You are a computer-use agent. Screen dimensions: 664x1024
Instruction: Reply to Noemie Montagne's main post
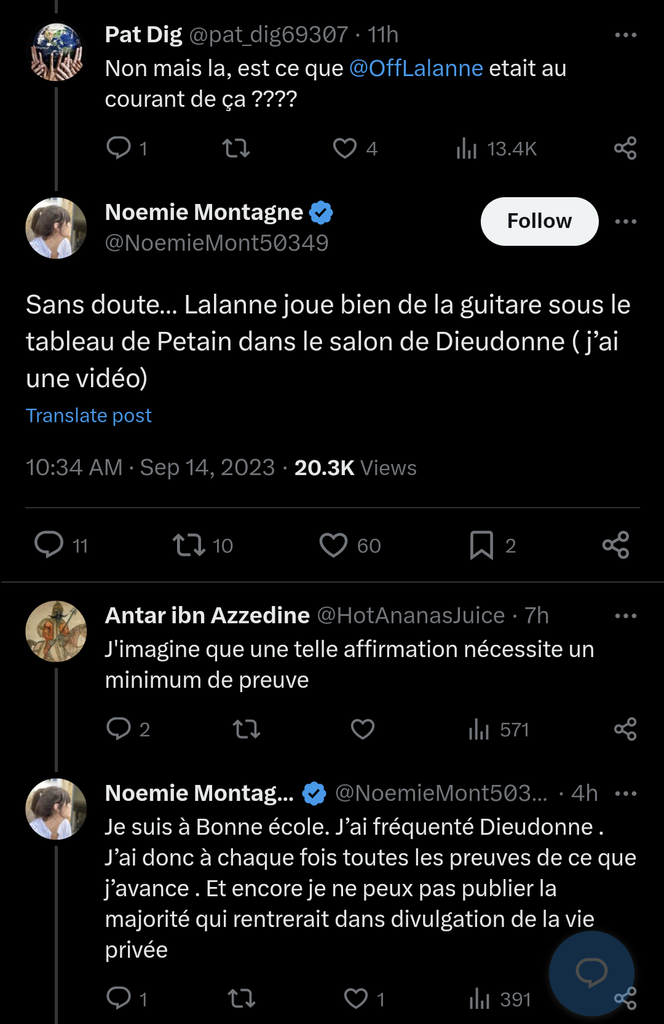coord(49,544)
